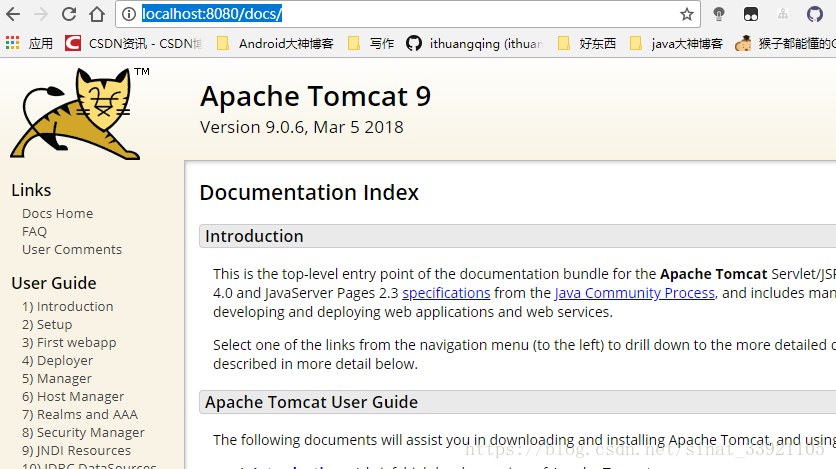Viewport: 836px width, 469px height.
Task: Open the Android大神博客 bookmark folder
Action: coord(275,43)
